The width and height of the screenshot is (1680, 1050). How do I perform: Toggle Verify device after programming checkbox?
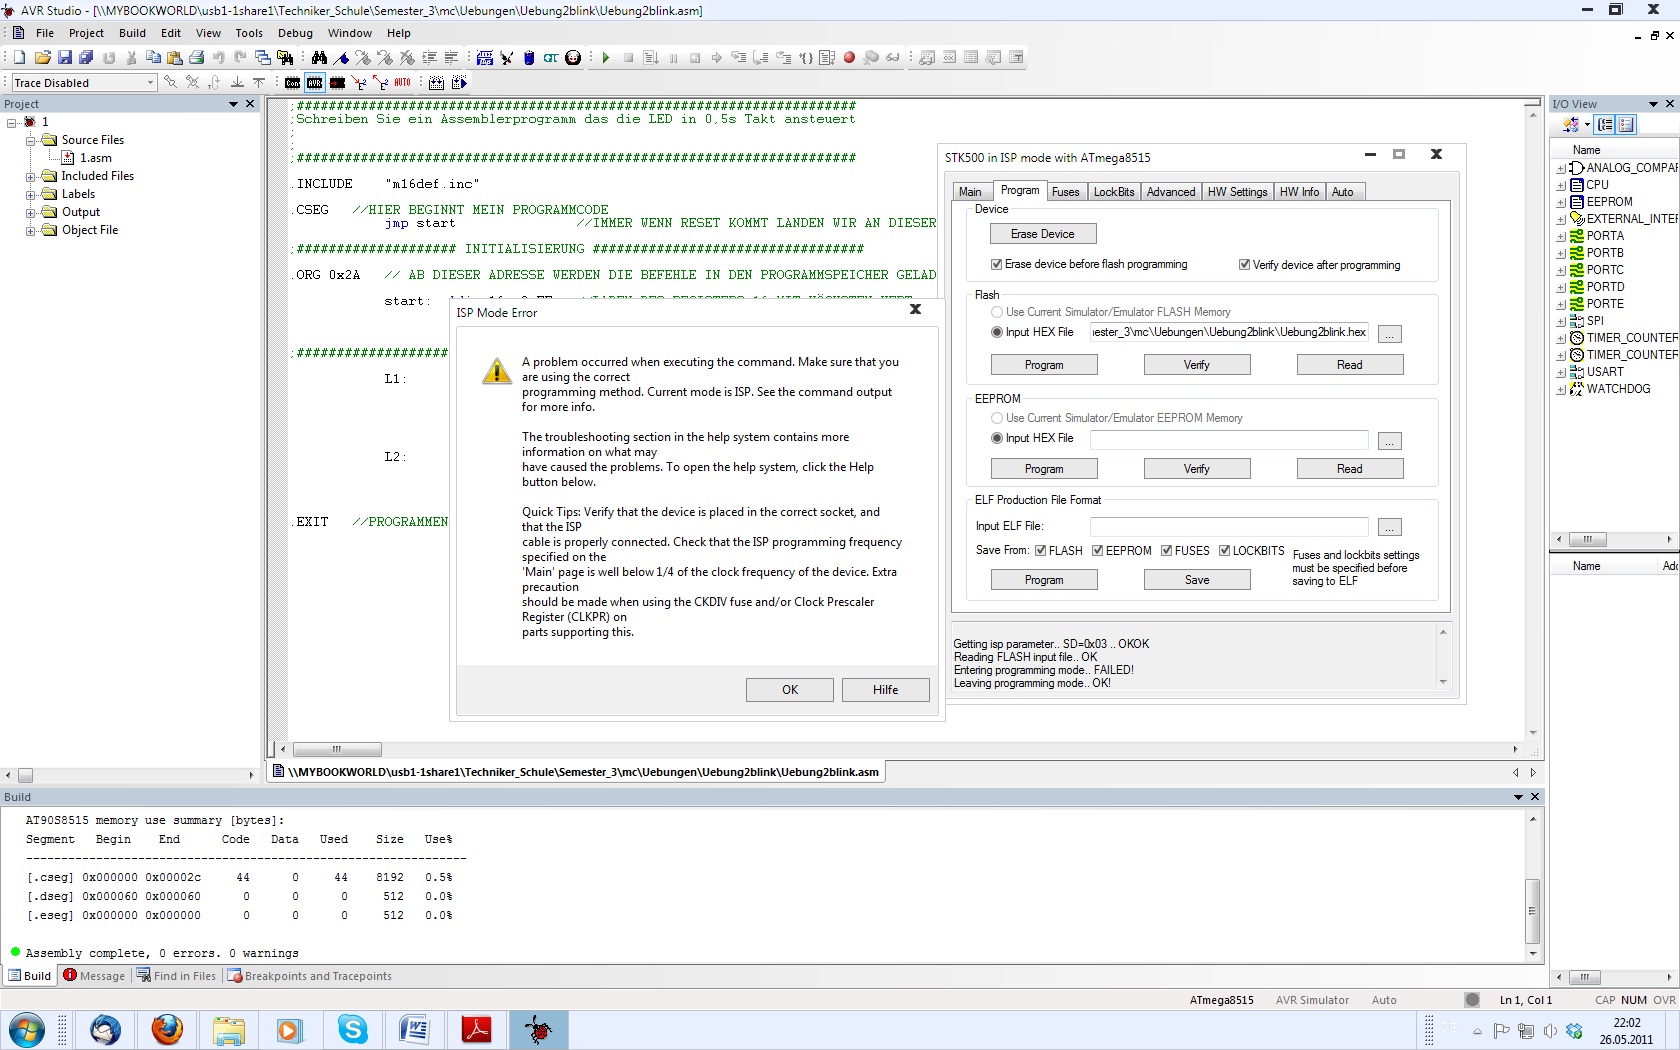pos(1244,265)
